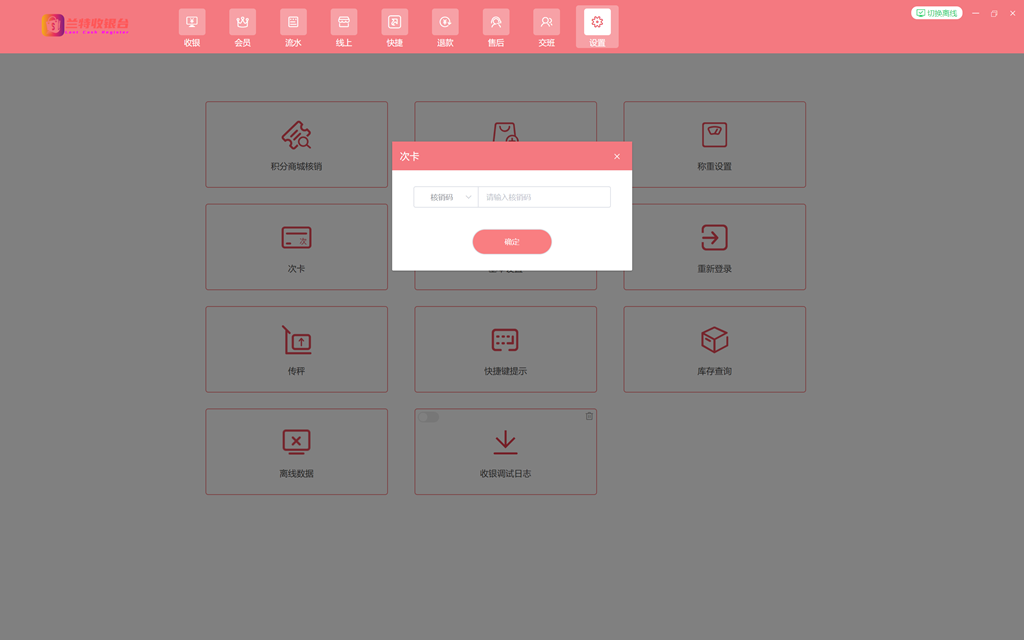Open the 称重设置 weighing settings card

click(714, 144)
